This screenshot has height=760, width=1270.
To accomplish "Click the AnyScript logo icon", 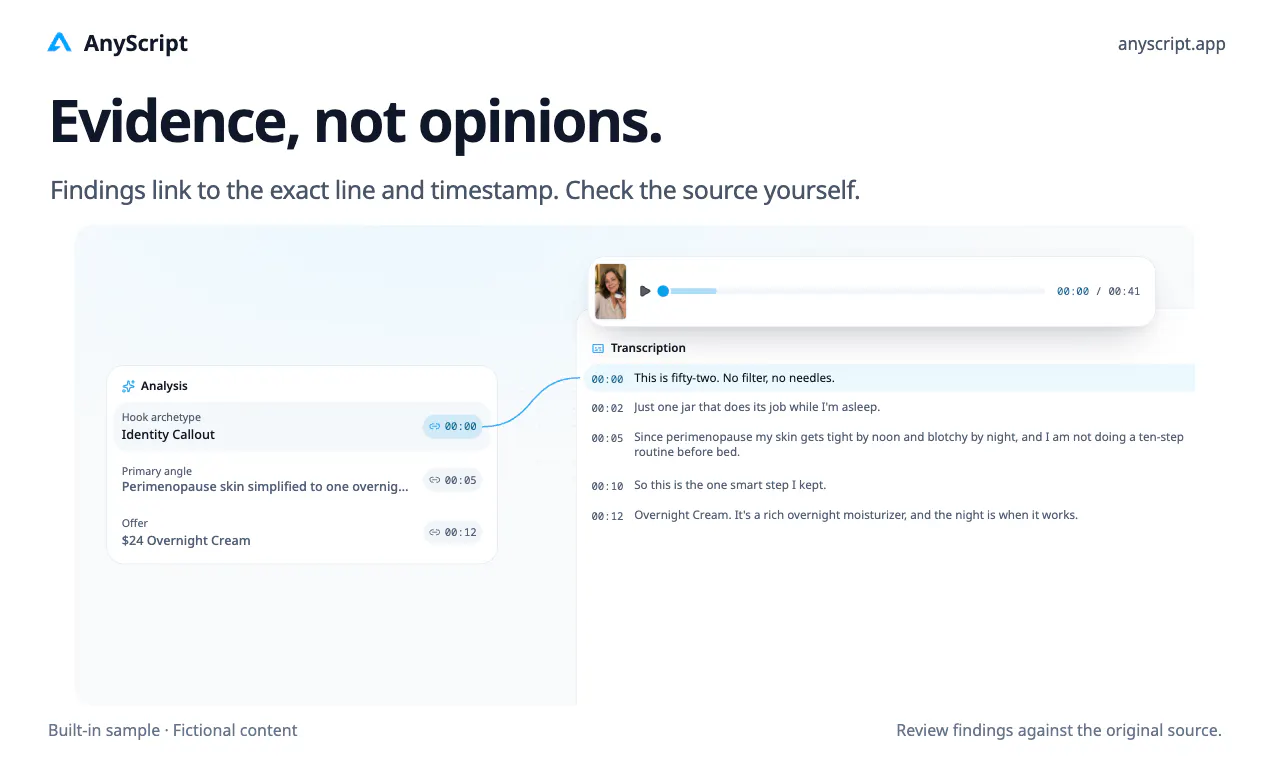I will (60, 43).
